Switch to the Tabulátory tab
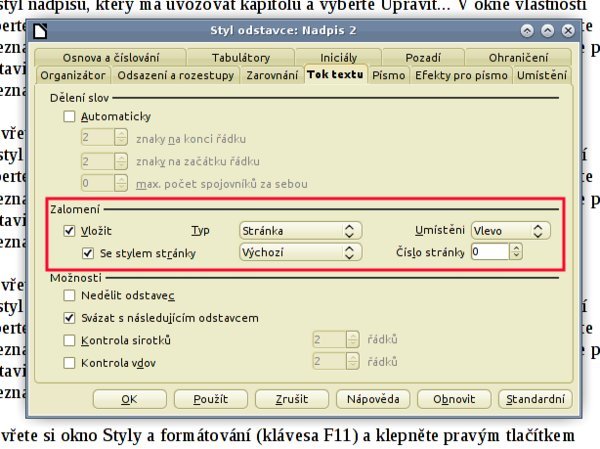 pos(241,57)
